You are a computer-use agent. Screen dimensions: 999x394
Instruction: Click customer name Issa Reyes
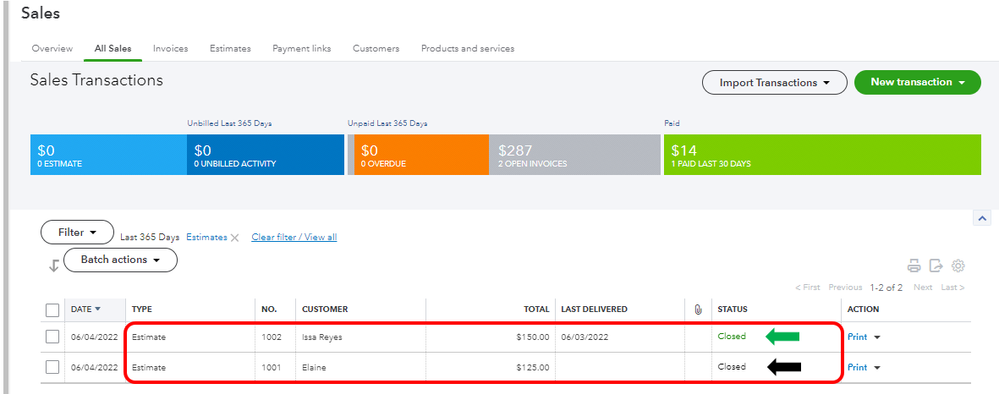[x=322, y=337]
